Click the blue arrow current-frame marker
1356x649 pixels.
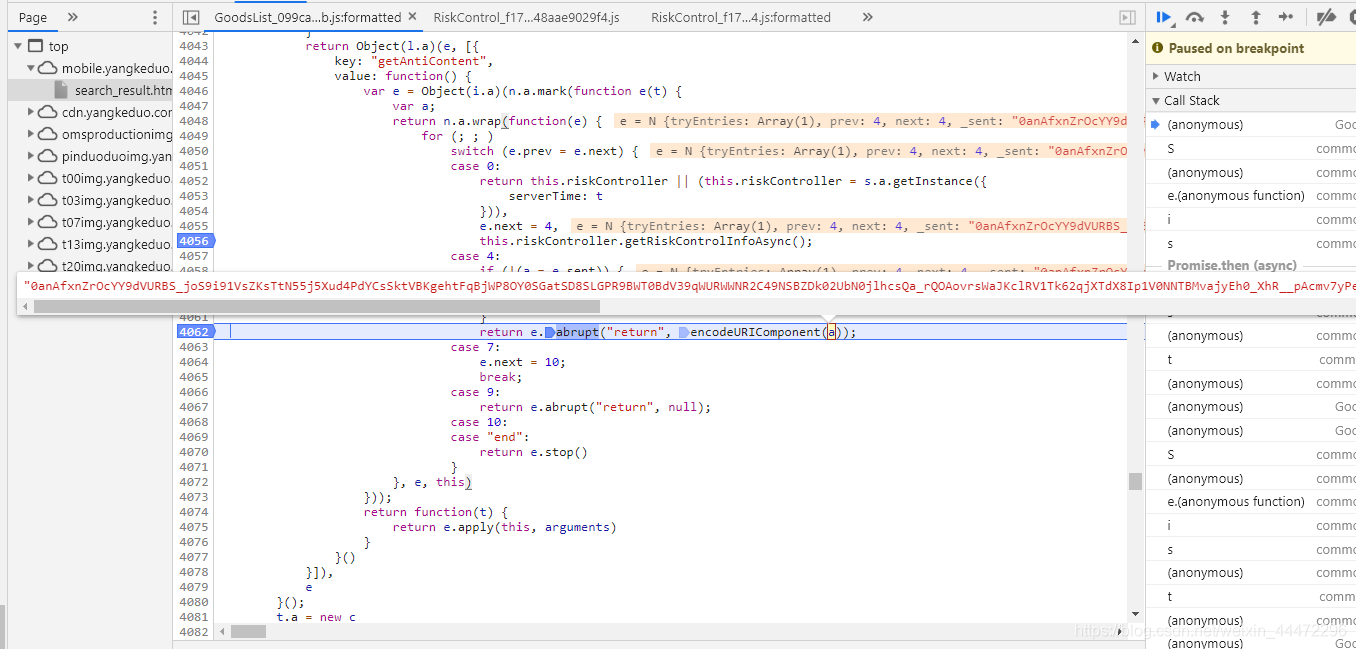[x=1156, y=125]
